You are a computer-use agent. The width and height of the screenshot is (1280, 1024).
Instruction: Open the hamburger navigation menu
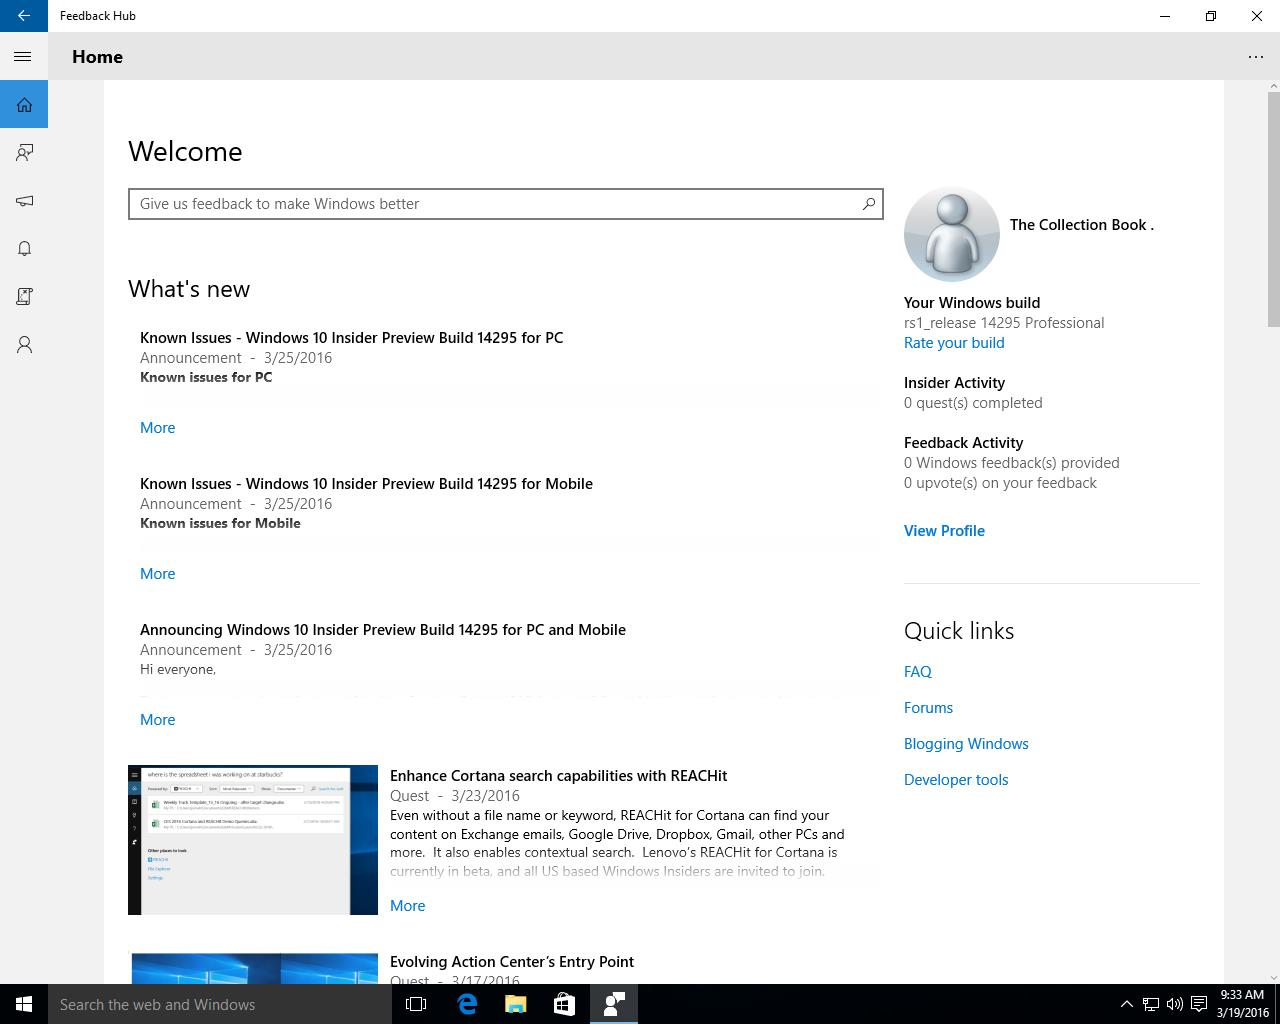(x=24, y=57)
